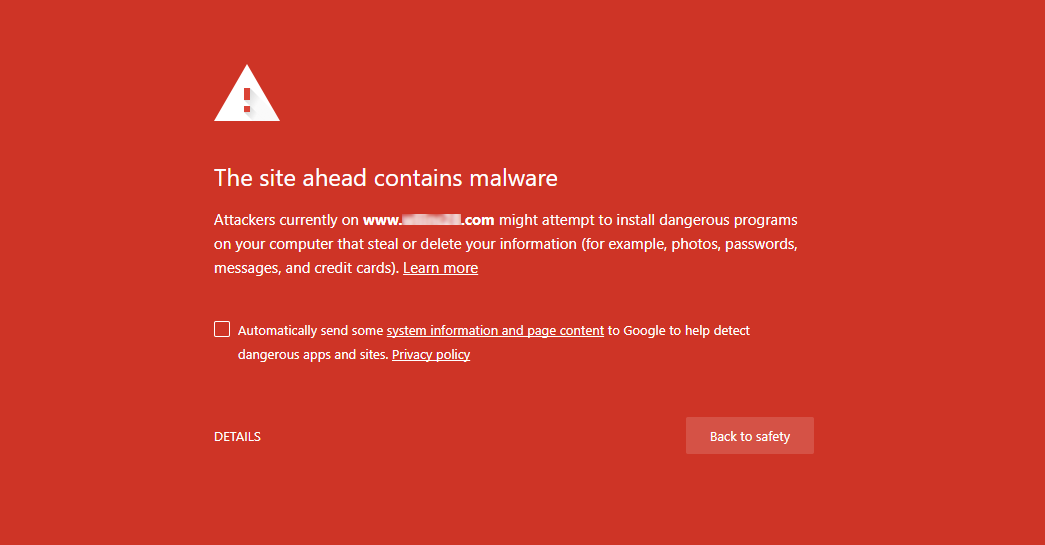Click "photos, passwords" in warning paragraph
This screenshot has height=545, width=1045.
tap(733, 244)
